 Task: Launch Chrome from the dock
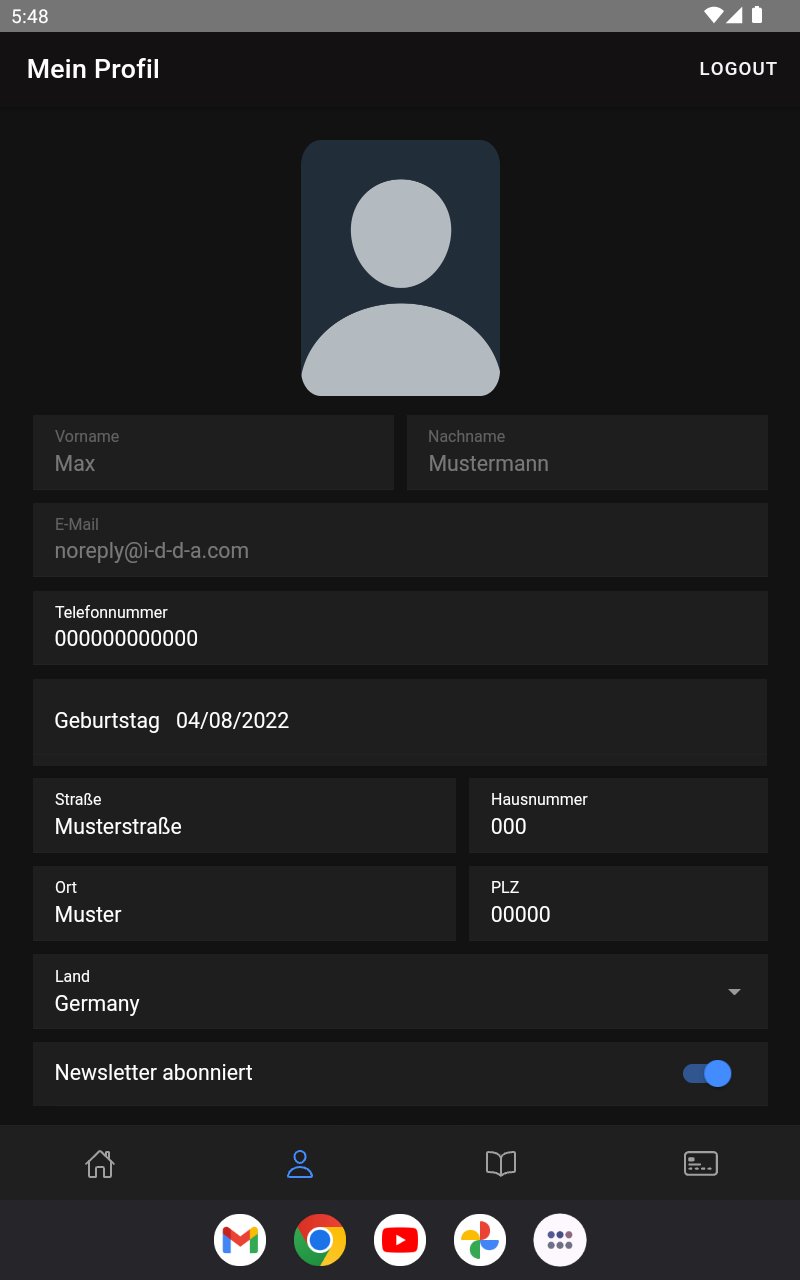[320, 1240]
